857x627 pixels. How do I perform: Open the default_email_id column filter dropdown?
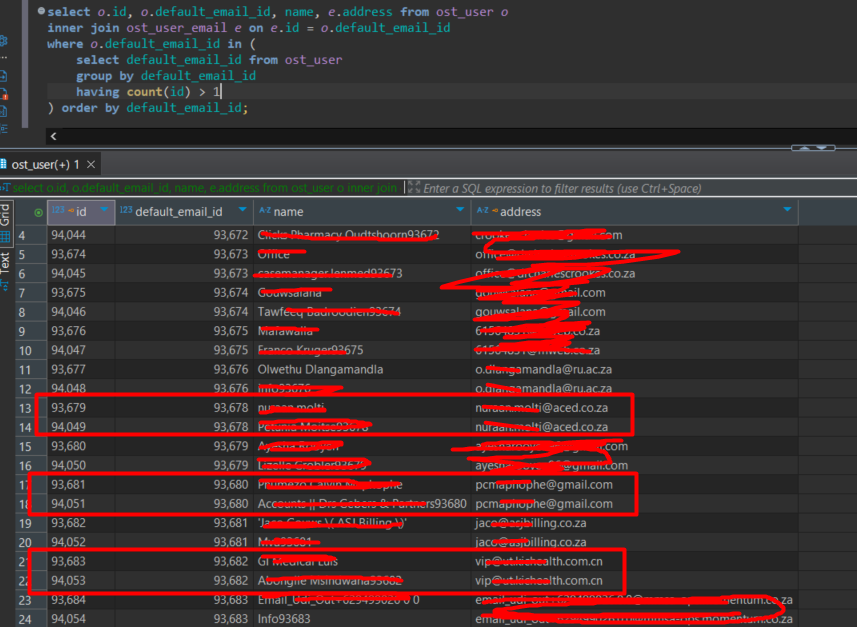pos(241,211)
